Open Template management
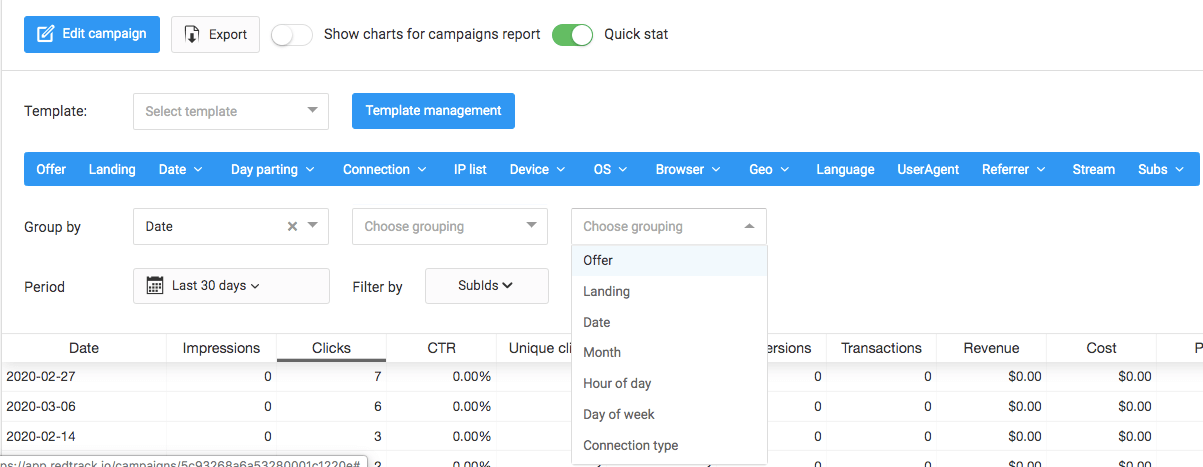 [x=433, y=111]
